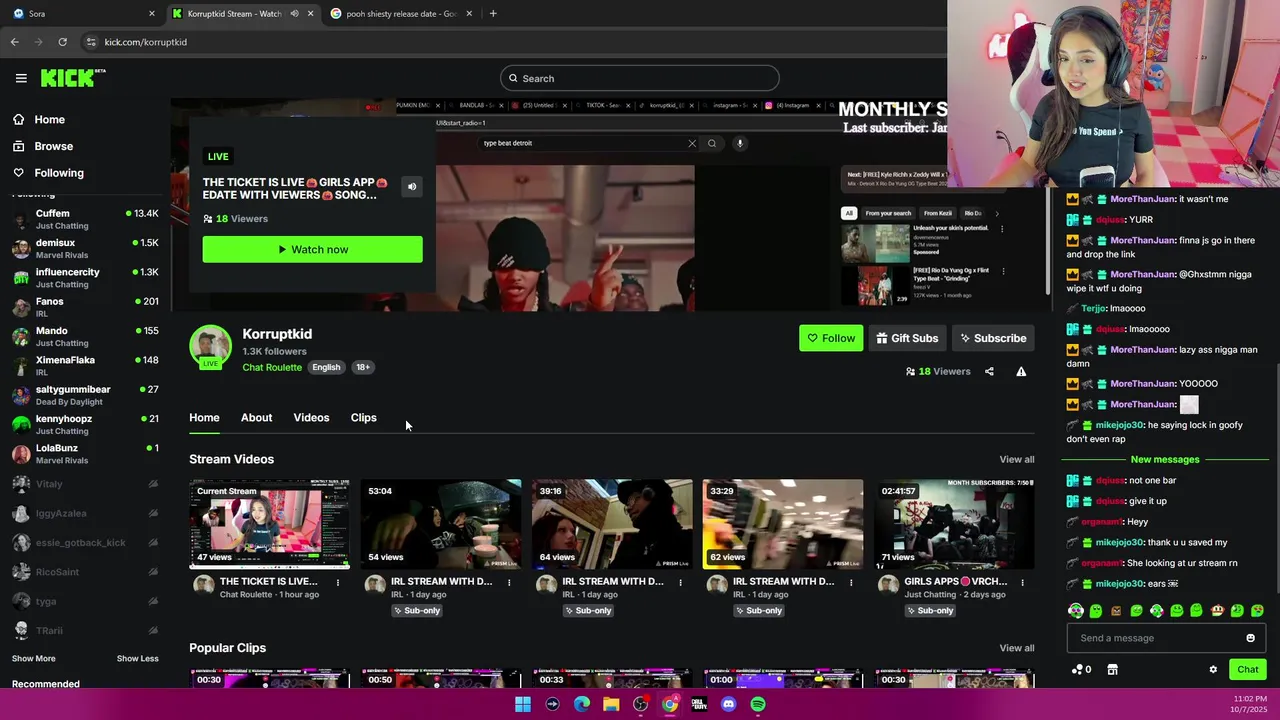Subscribe to Korruptkid

[993, 338]
